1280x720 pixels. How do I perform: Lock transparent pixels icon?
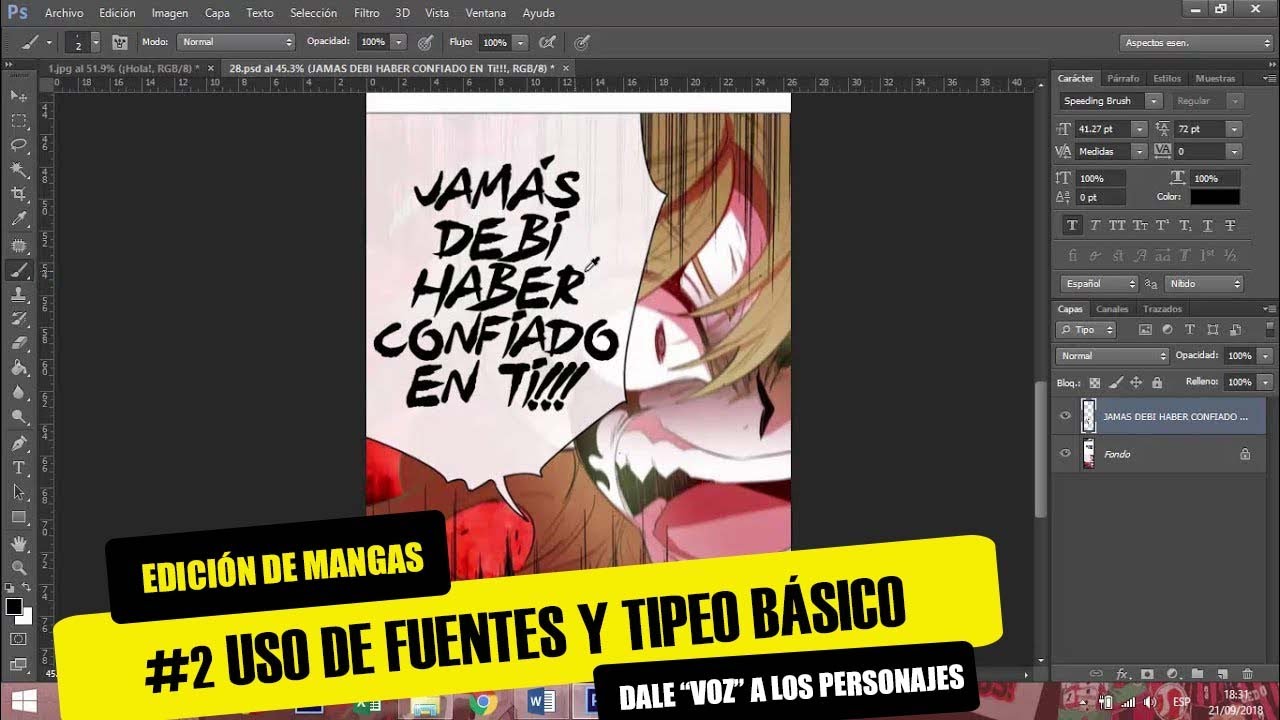(1095, 382)
